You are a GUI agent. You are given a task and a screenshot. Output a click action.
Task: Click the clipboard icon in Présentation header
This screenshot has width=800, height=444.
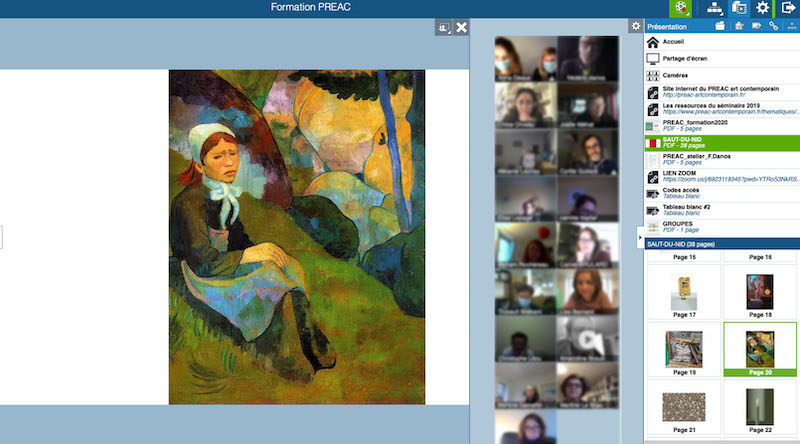[739, 26]
